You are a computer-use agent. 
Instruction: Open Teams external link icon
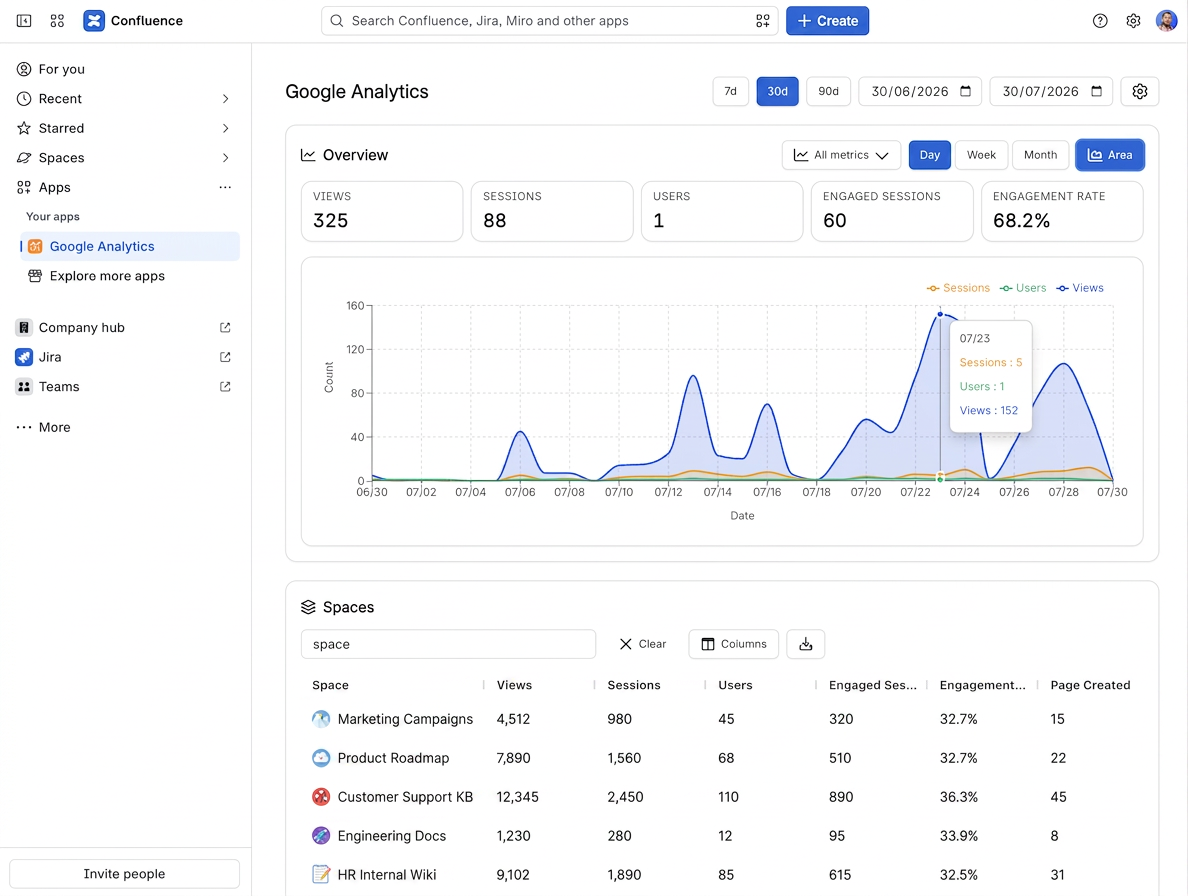point(225,386)
